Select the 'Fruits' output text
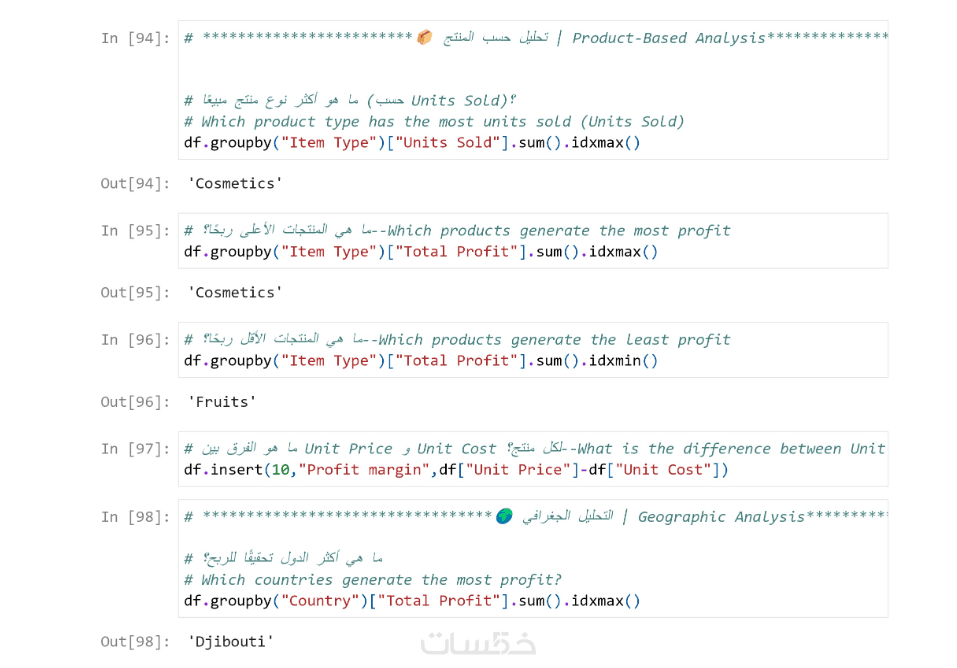This screenshot has width=957, height=668. [222, 401]
